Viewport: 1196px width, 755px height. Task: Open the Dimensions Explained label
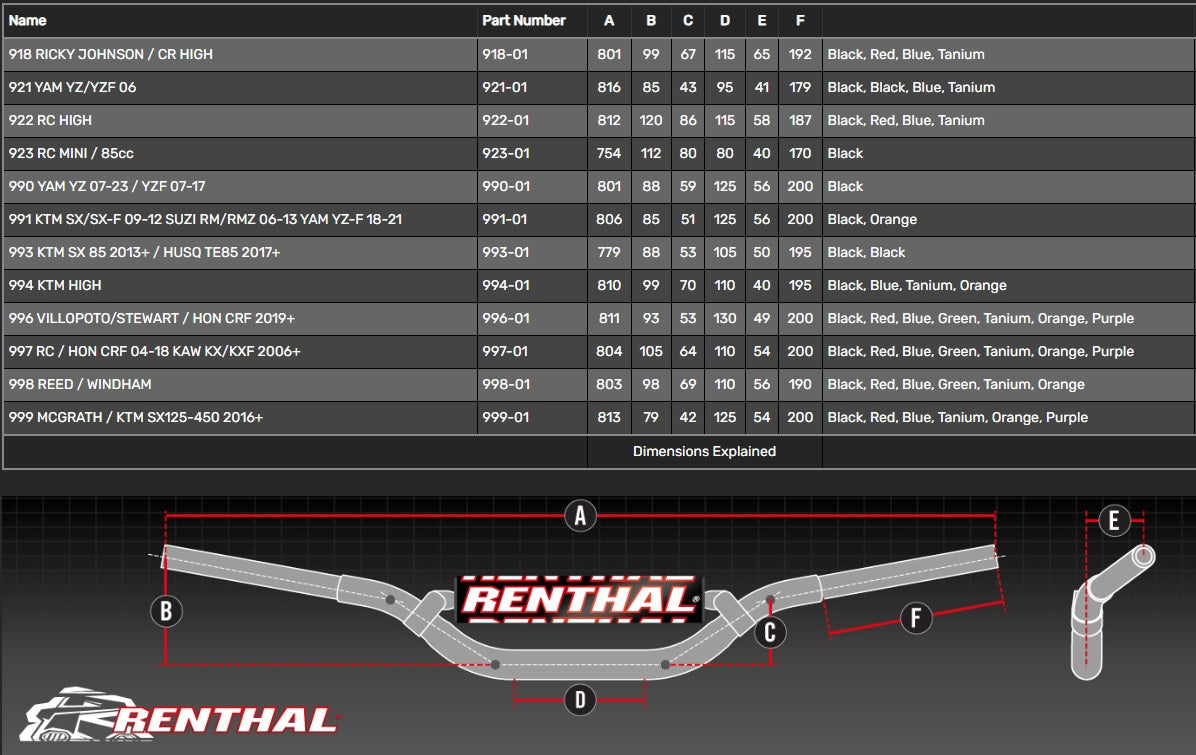(704, 451)
